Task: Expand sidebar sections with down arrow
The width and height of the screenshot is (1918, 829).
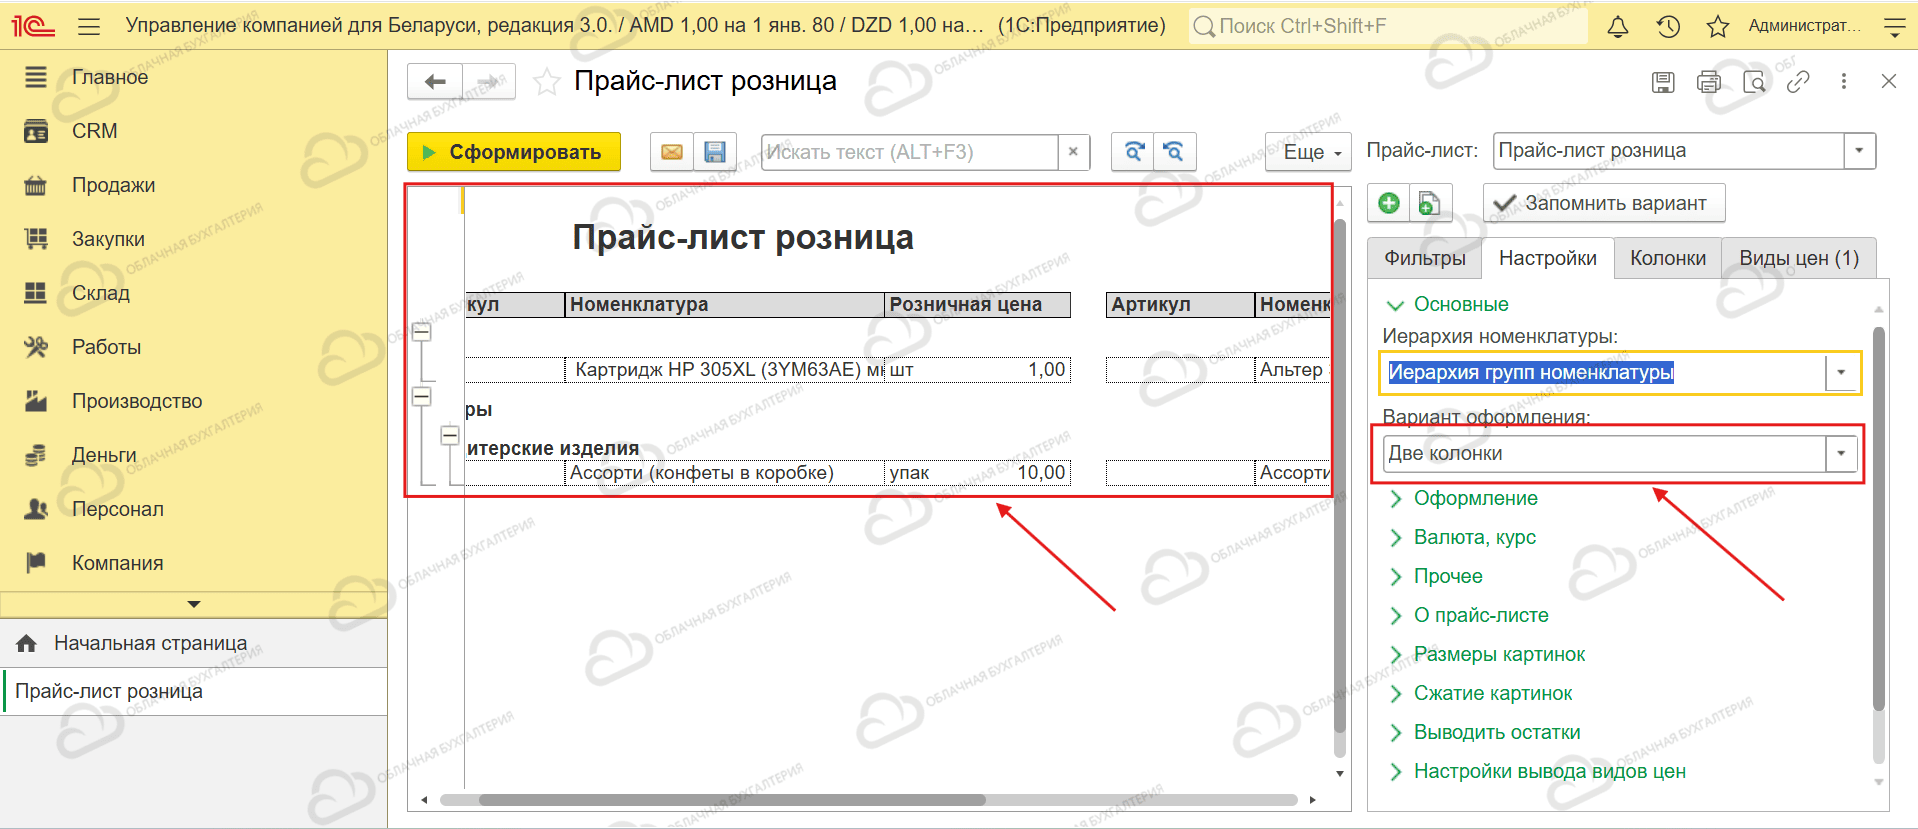Action: click(194, 604)
